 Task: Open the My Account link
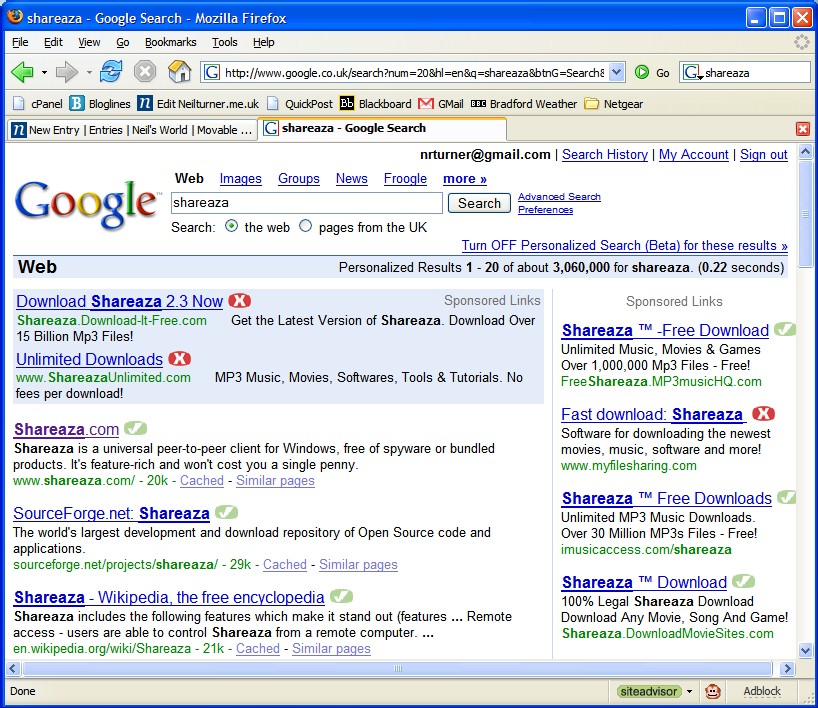[693, 154]
